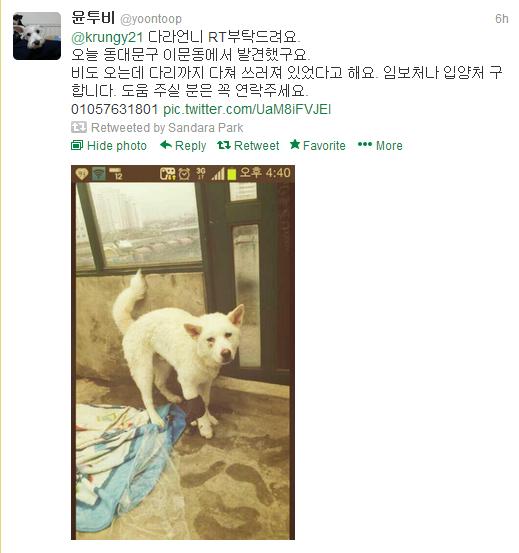The width and height of the screenshot is (519, 553).
Task: Click the phone number 01057631801
Action: click(x=115, y=109)
